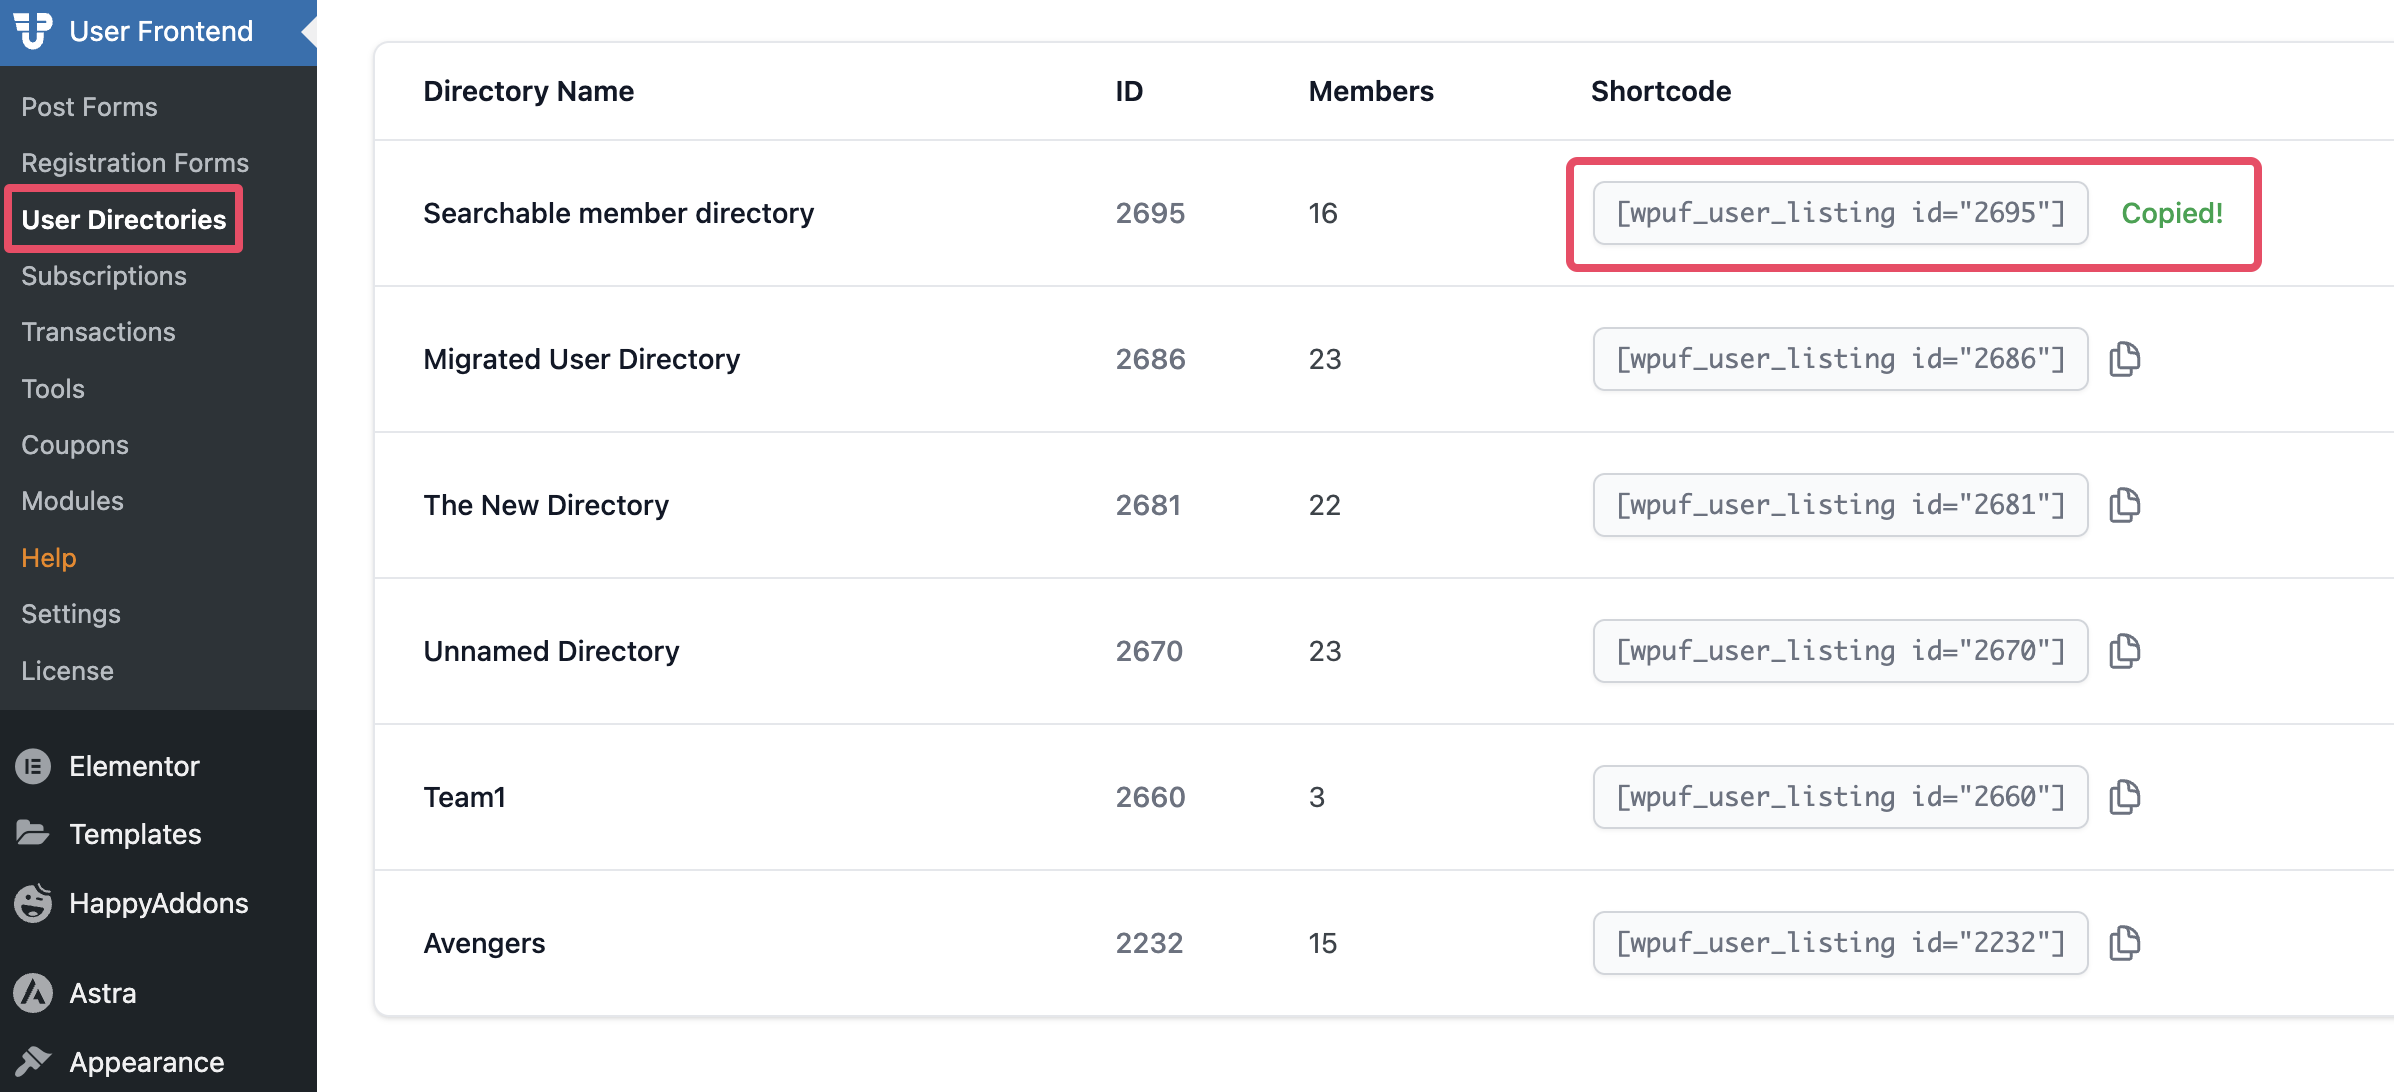Click the Directory Name column header
The width and height of the screenshot is (2394, 1092).
pyautogui.click(x=528, y=91)
